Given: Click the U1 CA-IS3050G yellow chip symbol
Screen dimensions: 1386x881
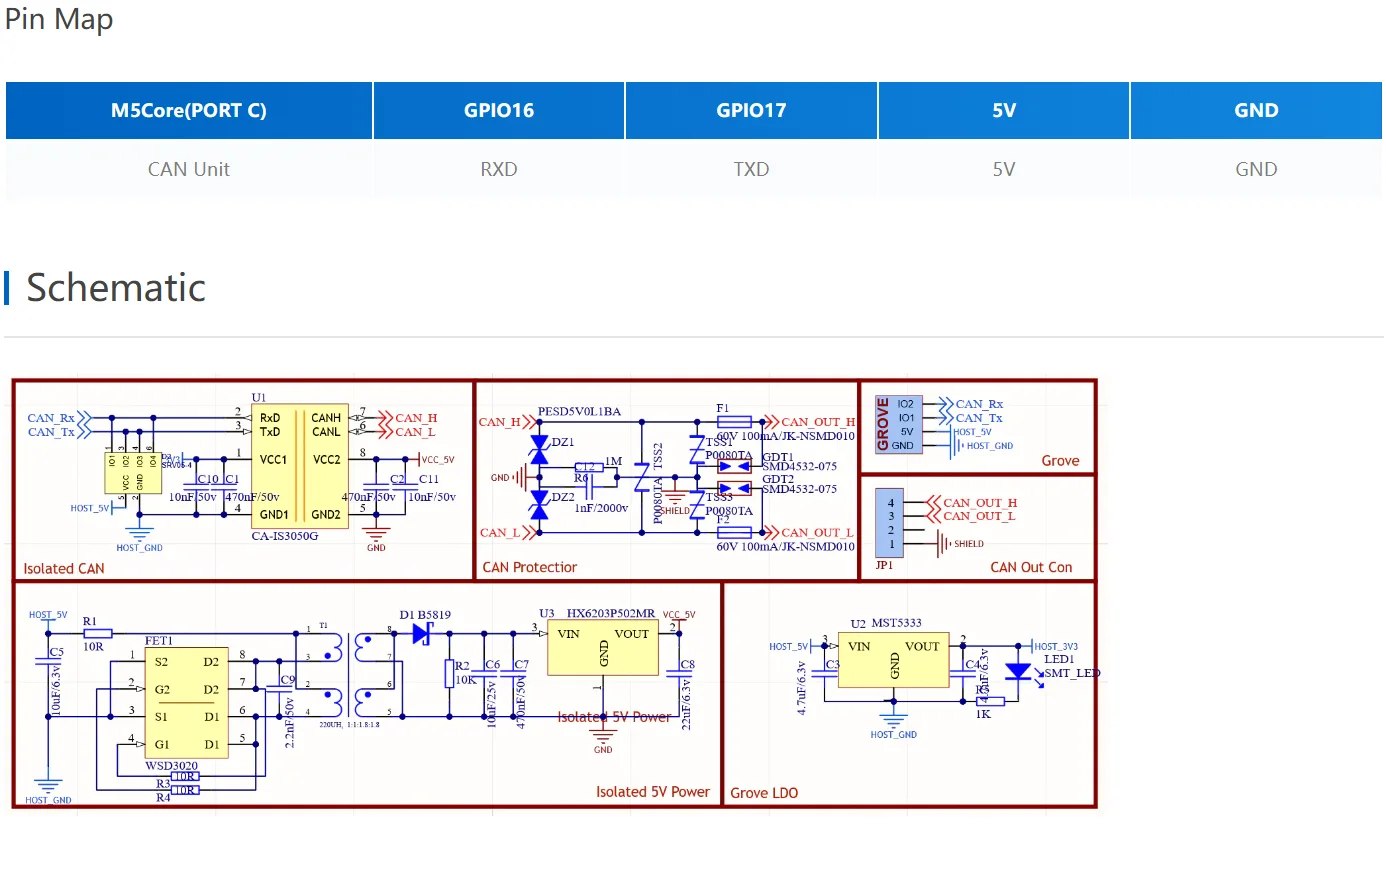Looking at the screenshot, I should pyautogui.click(x=299, y=466).
